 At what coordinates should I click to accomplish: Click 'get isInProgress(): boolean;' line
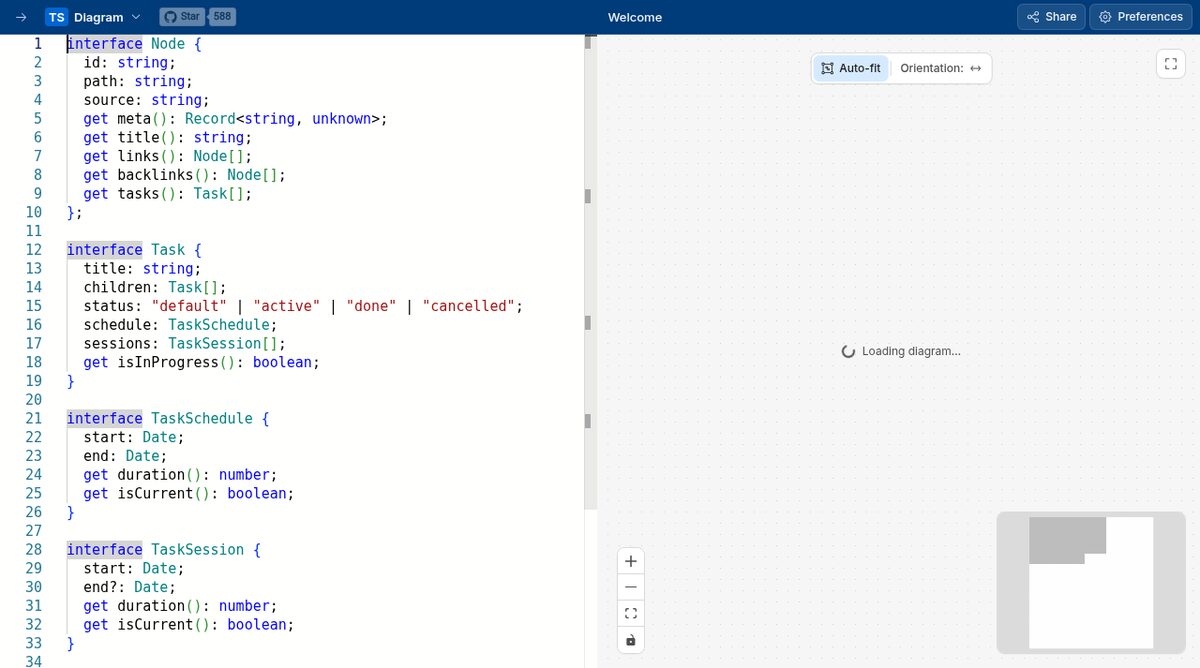point(201,362)
